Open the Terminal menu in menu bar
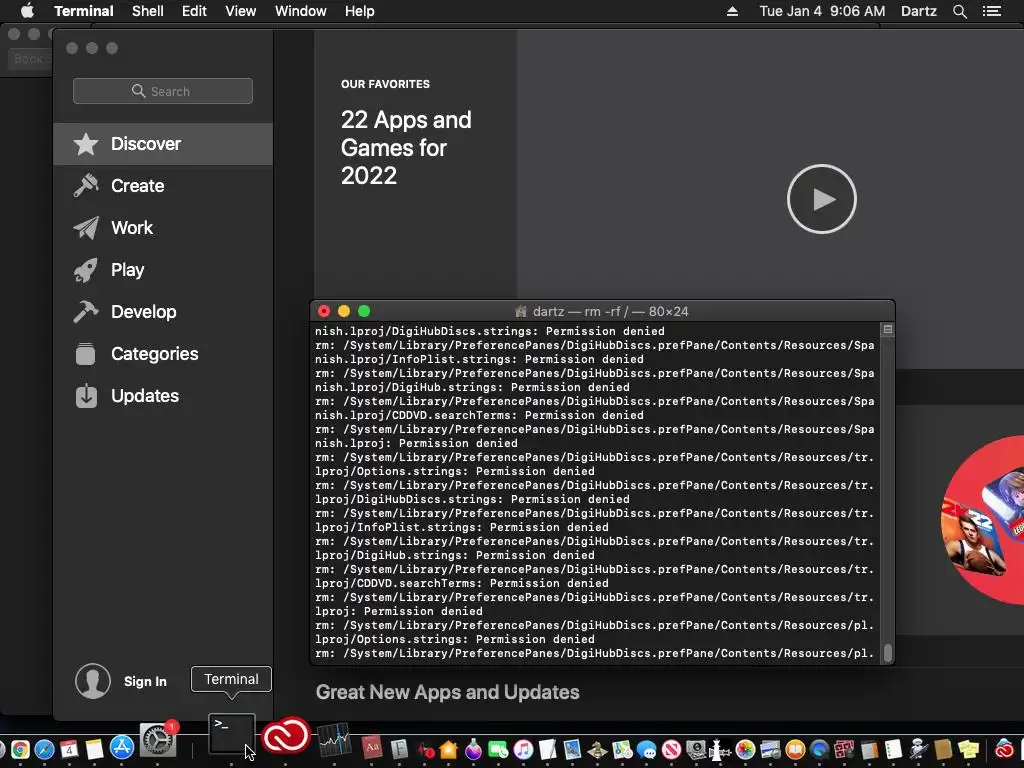This screenshot has width=1024, height=768. point(84,11)
